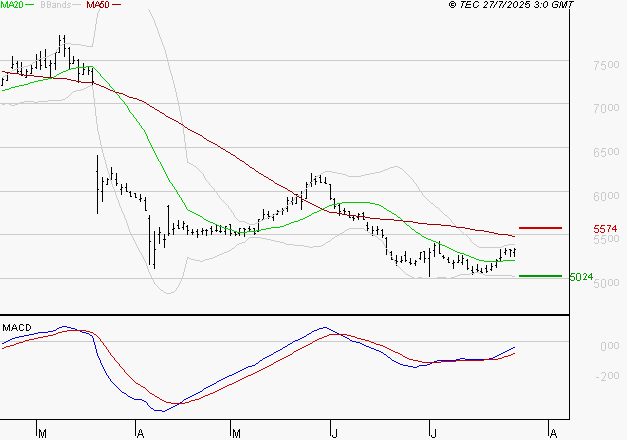
Task: Click the TEC 27/7/2025 timestamp text
Action: pos(511,4)
